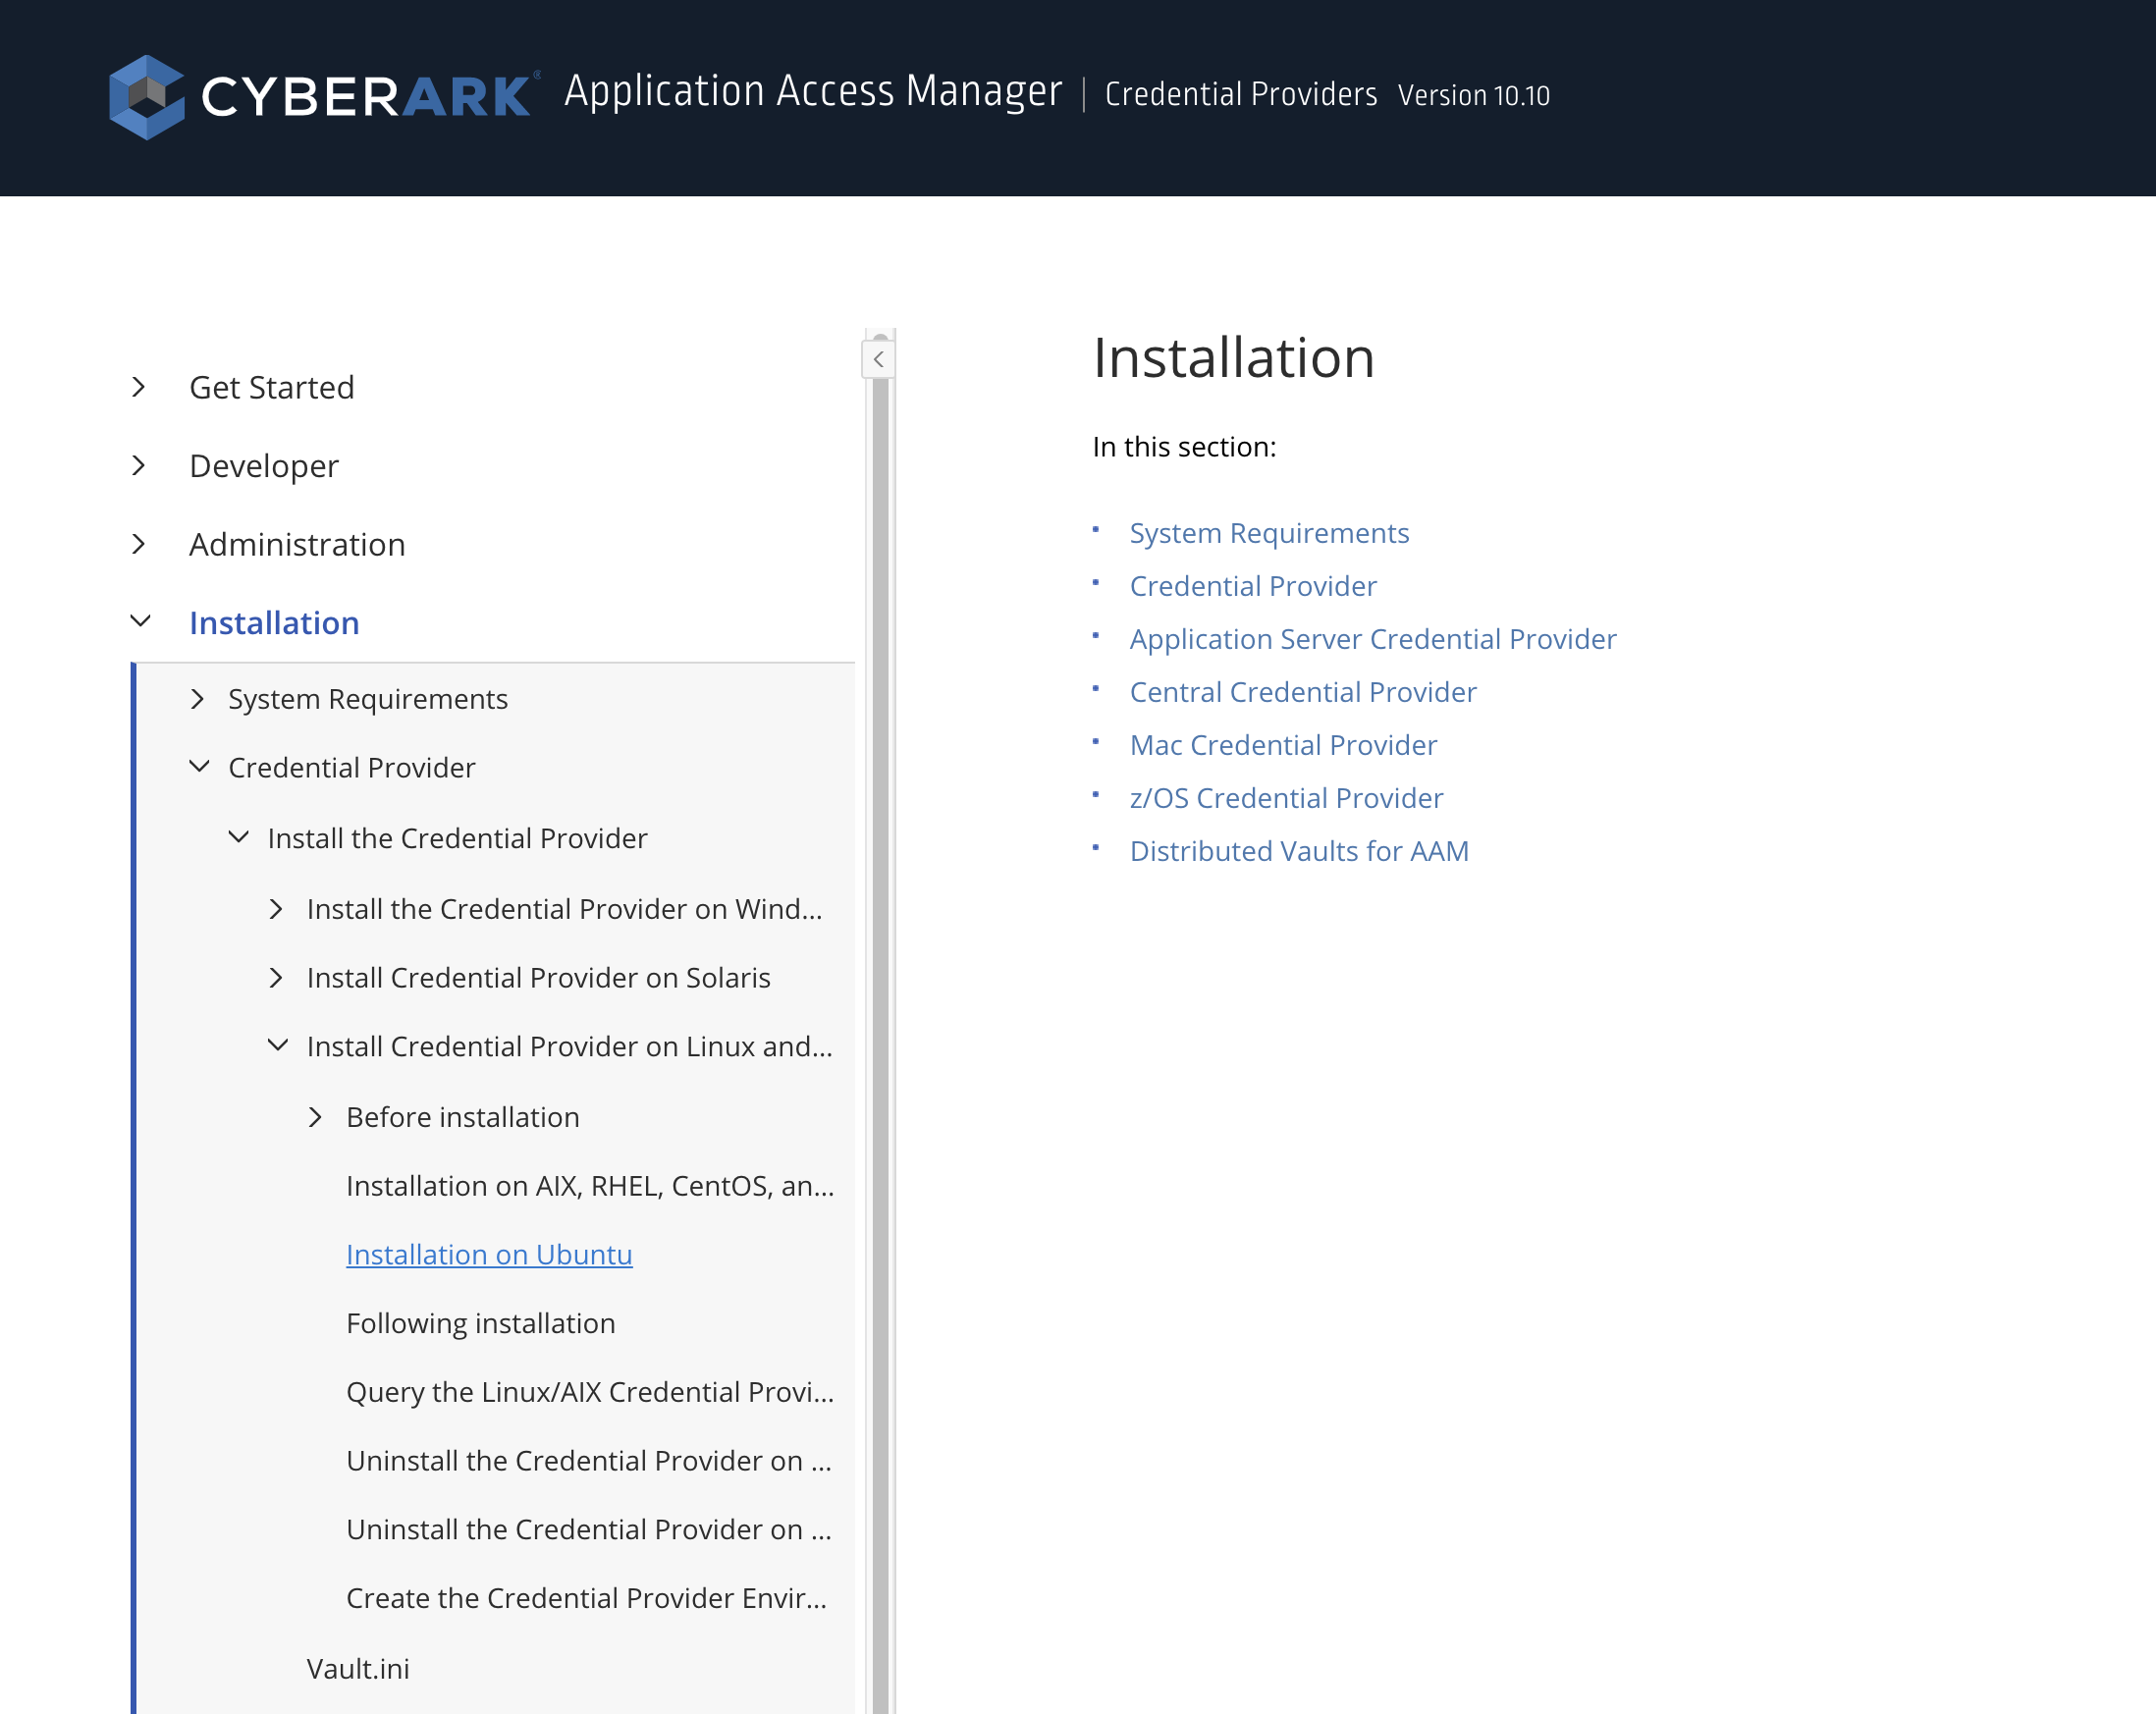2156x1714 pixels.
Task: Open Application Server Credential Provider
Action: [1373, 639]
